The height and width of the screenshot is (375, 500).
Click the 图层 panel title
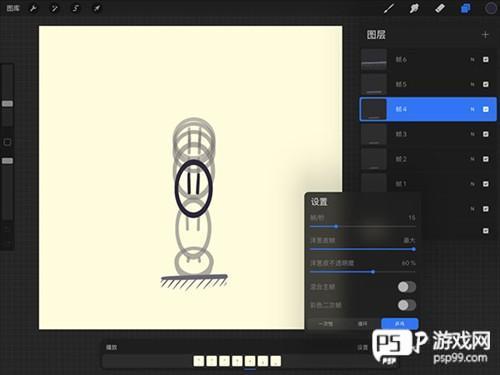376,35
